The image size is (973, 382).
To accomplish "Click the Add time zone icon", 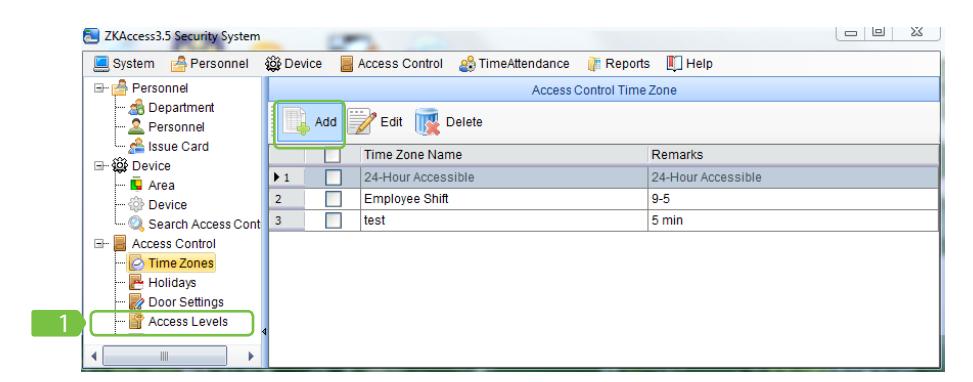I will 297,122.
